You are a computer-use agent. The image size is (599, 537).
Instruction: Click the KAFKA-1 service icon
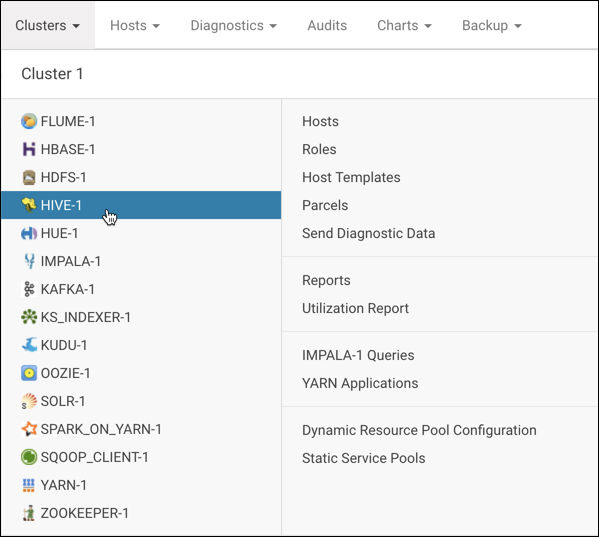tap(29, 289)
